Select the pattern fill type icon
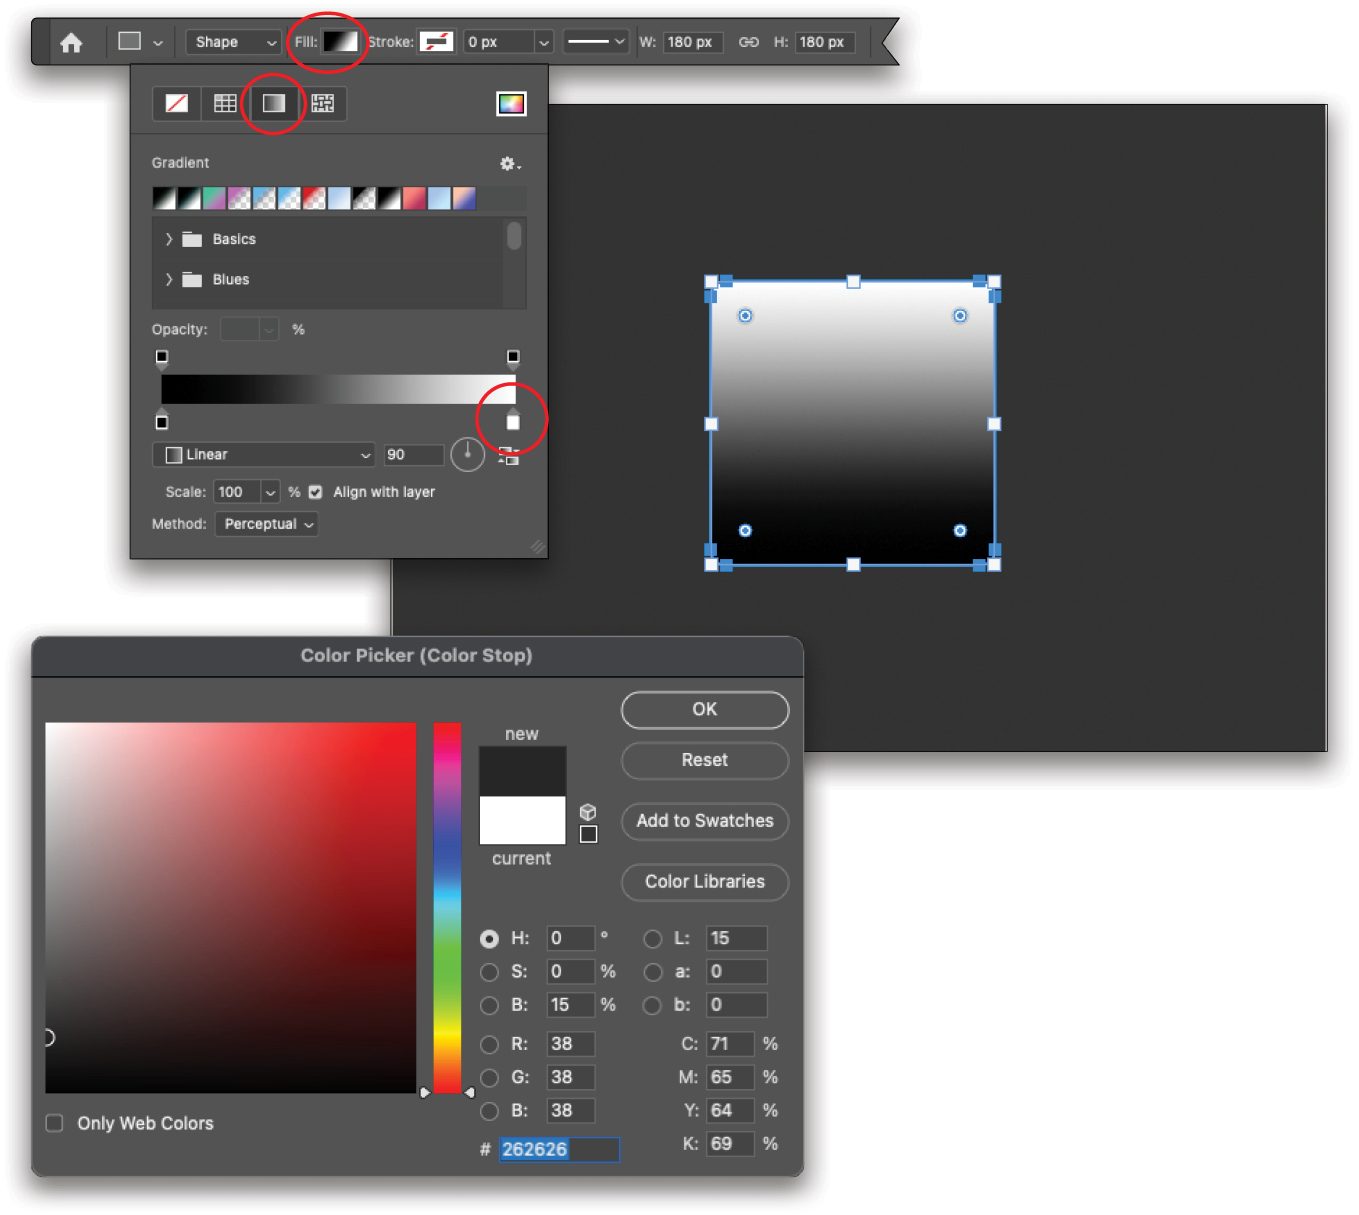The height and width of the screenshot is (1215, 1359). [x=322, y=103]
